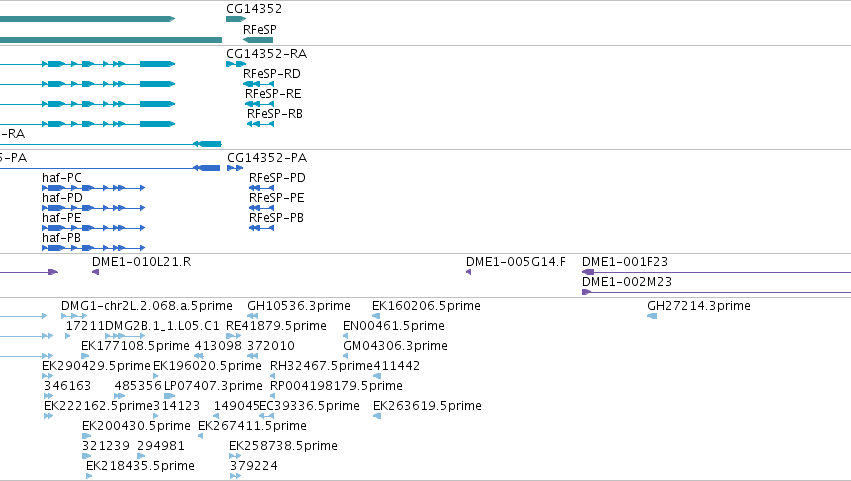Screen dimensions: 851x481
Task: Select the EK196020.5prime EST
Action: coord(156,376)
